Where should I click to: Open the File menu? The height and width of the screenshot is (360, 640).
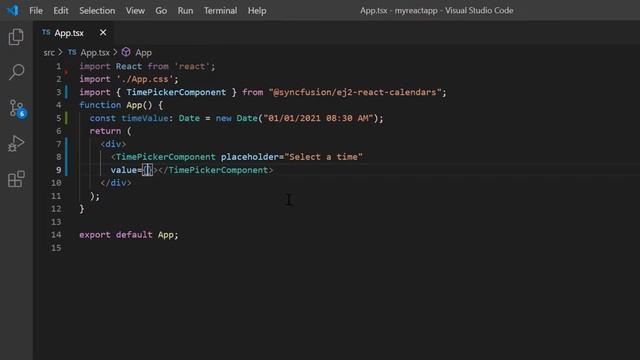point(36,11)
